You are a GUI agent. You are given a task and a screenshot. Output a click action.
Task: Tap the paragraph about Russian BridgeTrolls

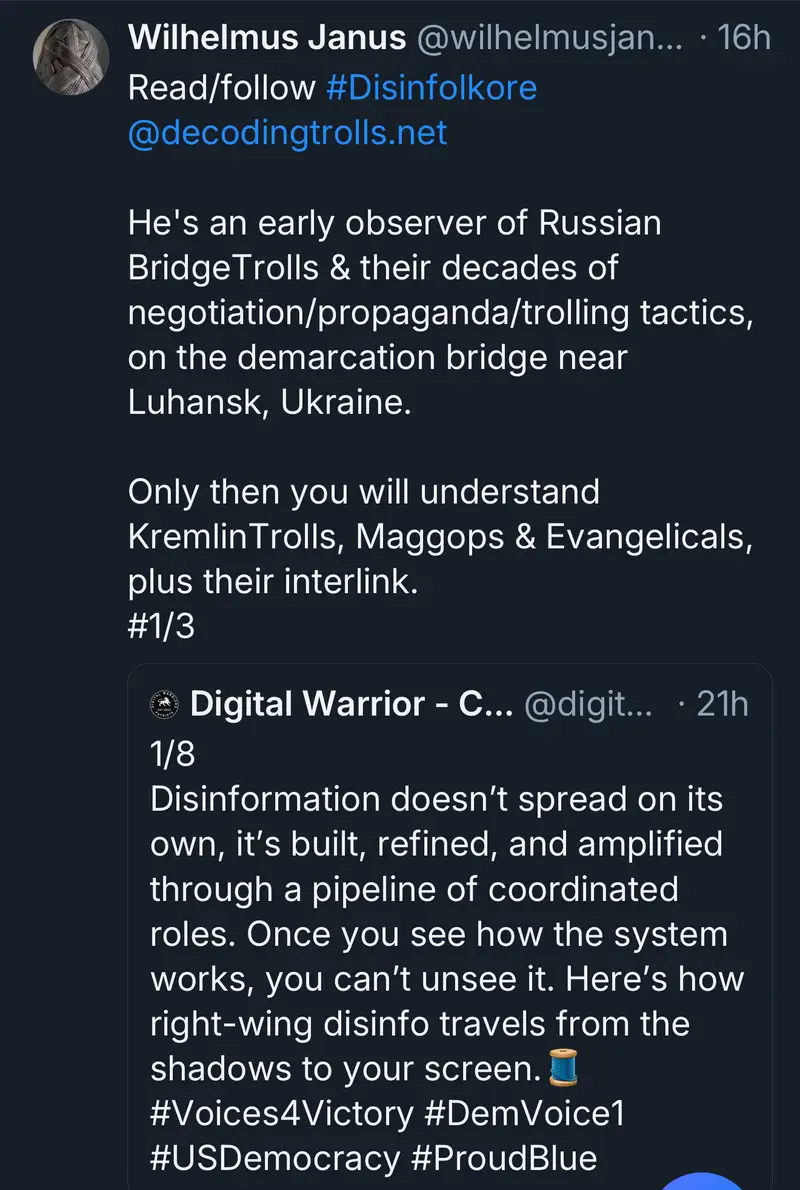[x=440, y=313]
